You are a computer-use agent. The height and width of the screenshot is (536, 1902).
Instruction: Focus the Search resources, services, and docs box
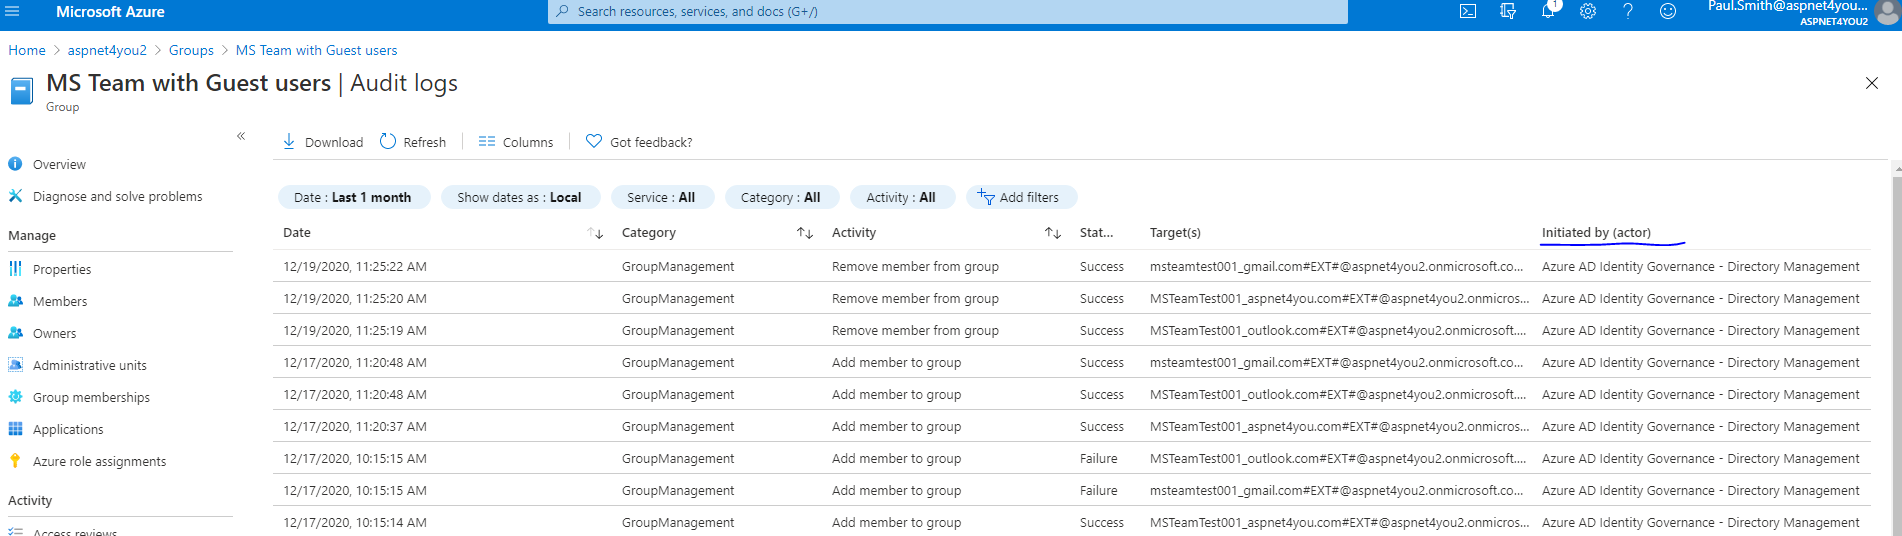(x=948, y=12)
